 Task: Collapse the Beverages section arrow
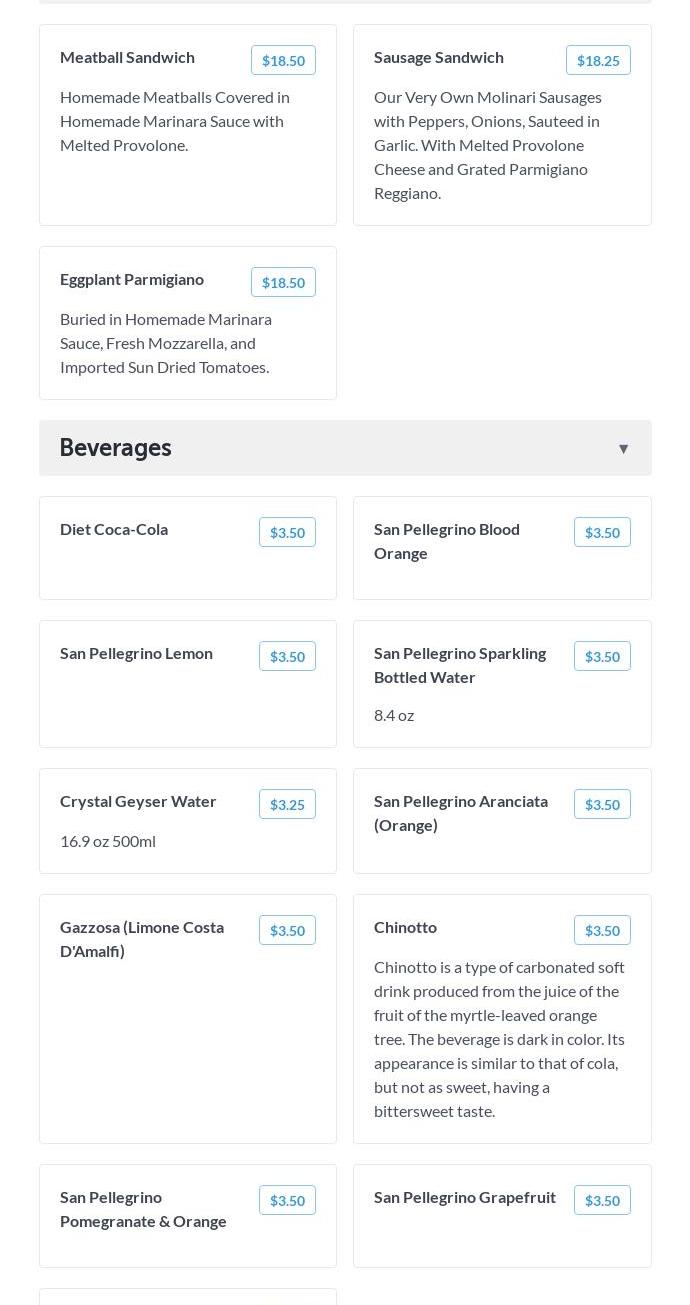click(x=623, y=448)
